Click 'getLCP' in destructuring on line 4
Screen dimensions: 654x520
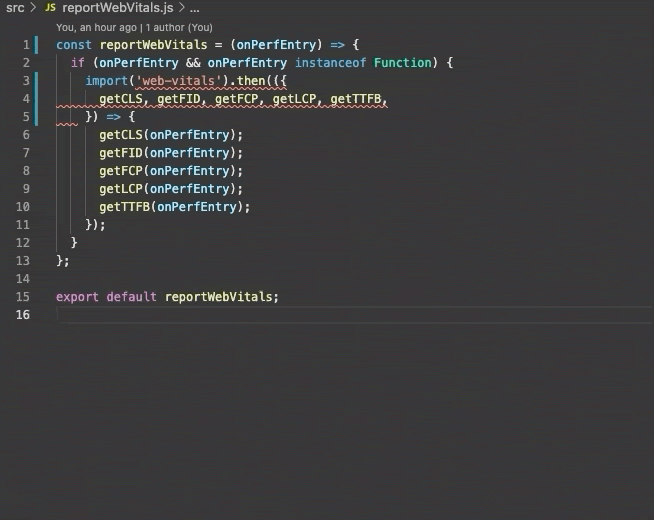[294, 99]
